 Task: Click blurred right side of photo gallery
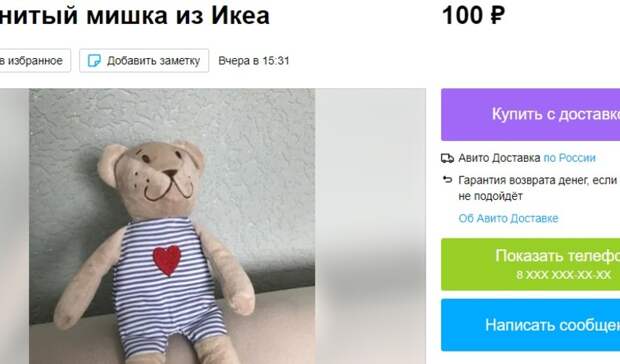[x=370, y=226]
